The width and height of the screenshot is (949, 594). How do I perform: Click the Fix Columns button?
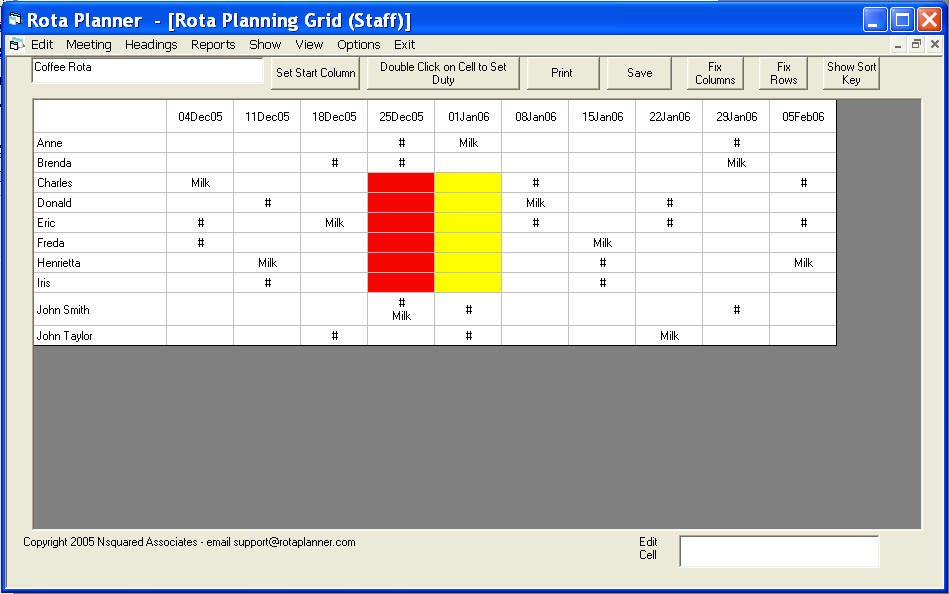tap(715, 73)
